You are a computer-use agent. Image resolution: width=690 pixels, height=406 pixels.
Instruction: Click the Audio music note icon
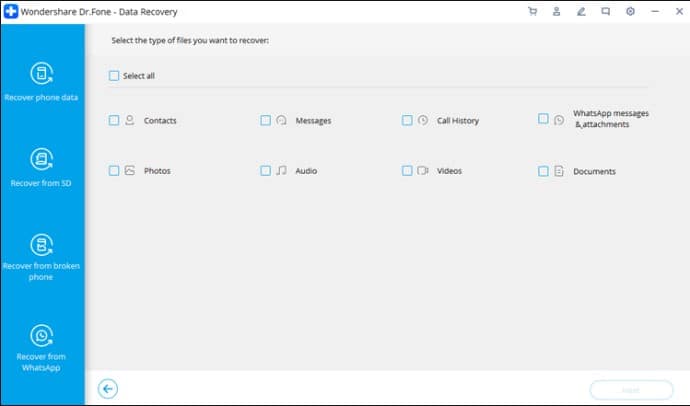281,170
